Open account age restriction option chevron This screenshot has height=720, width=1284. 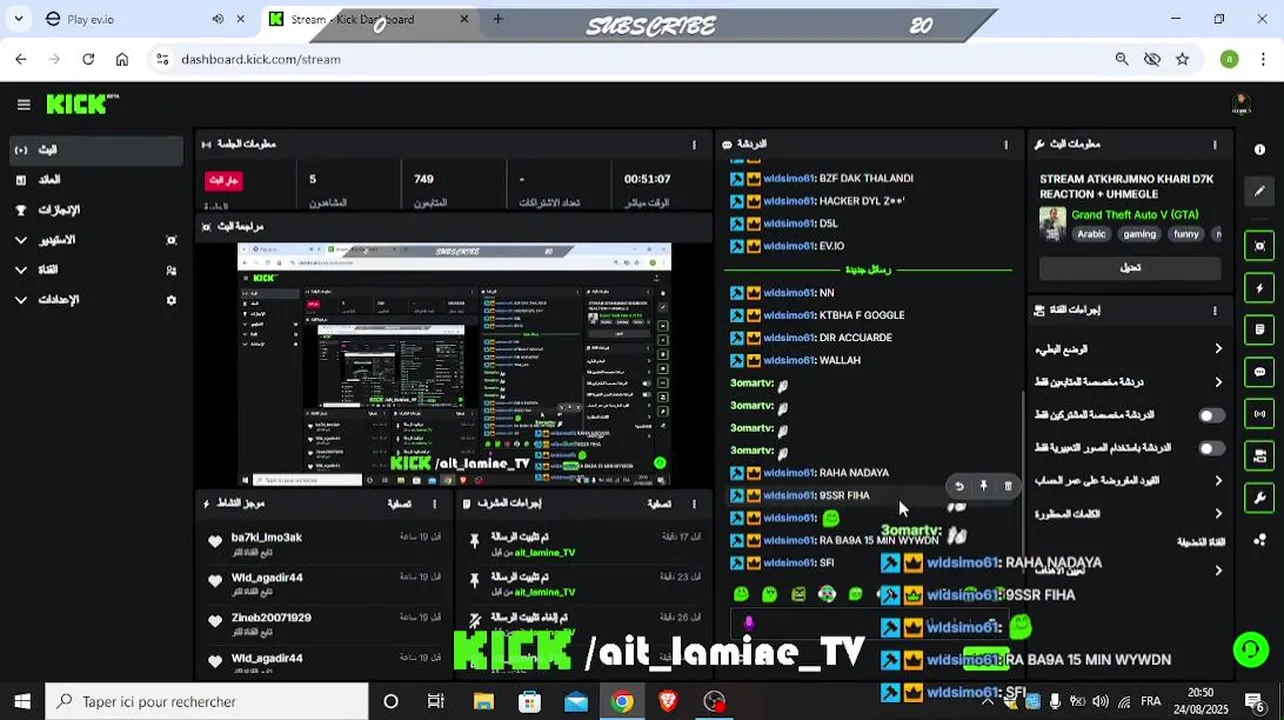1218,481
